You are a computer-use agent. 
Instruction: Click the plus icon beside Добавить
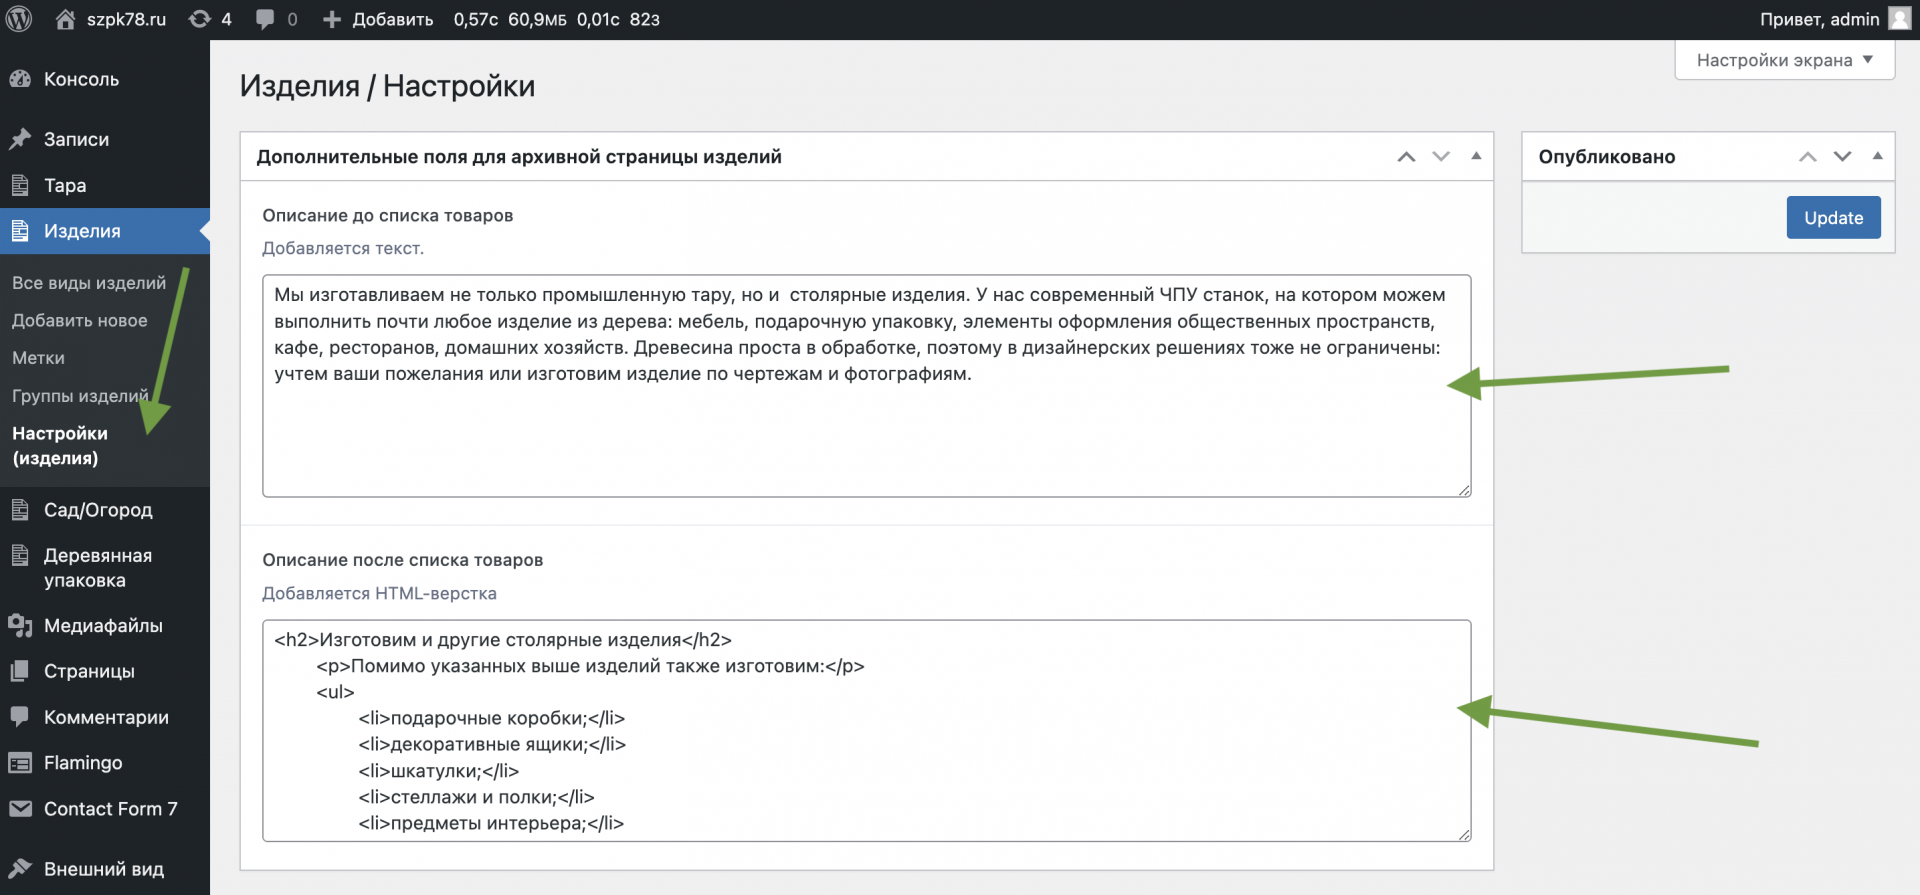point(332,19)
